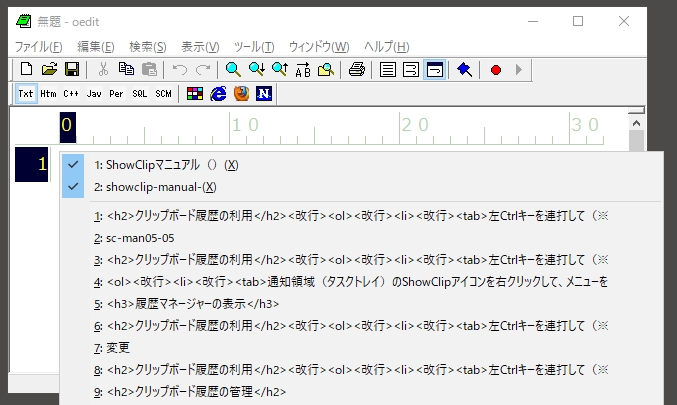Preview in Netscape N icon

tap(264, 94)
